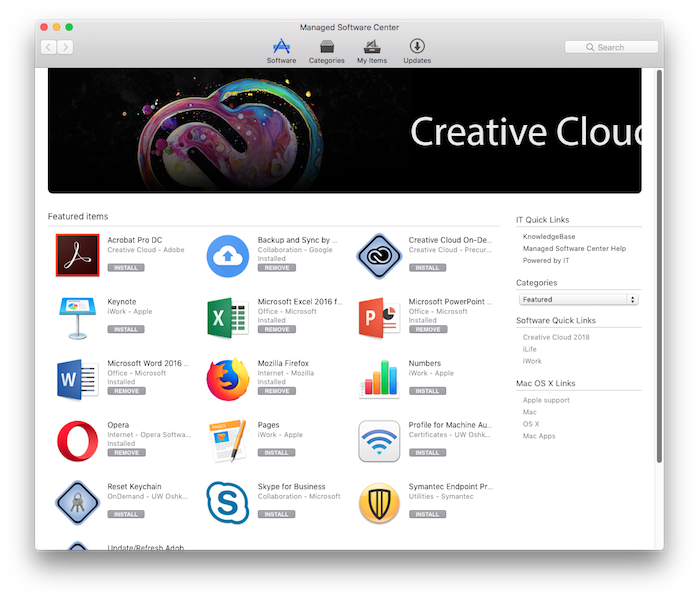
Task: Open Profile for Machine Auth Wi-Fi icon
Action: 379,441
